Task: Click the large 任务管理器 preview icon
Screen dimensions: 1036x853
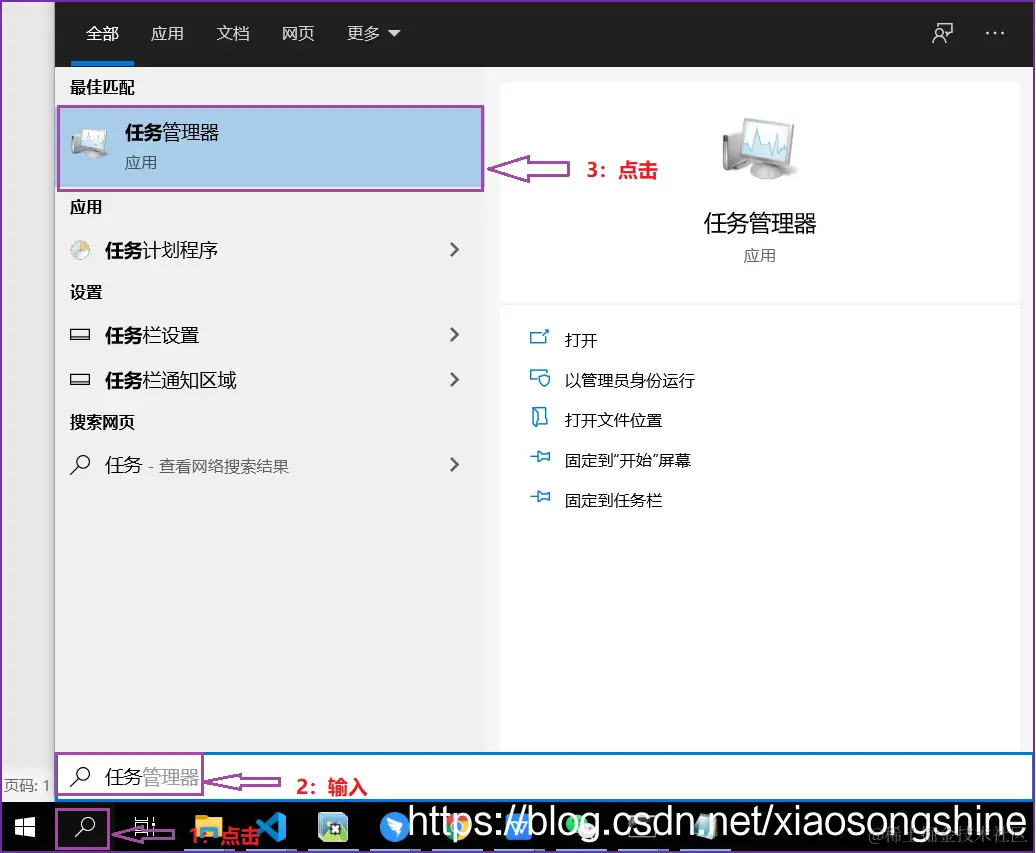Action: click(760, 149)
